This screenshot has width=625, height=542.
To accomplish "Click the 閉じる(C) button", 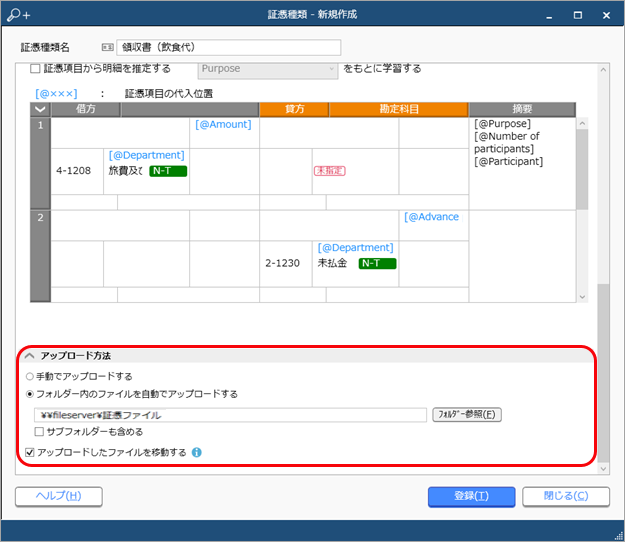I will [566, 497].
